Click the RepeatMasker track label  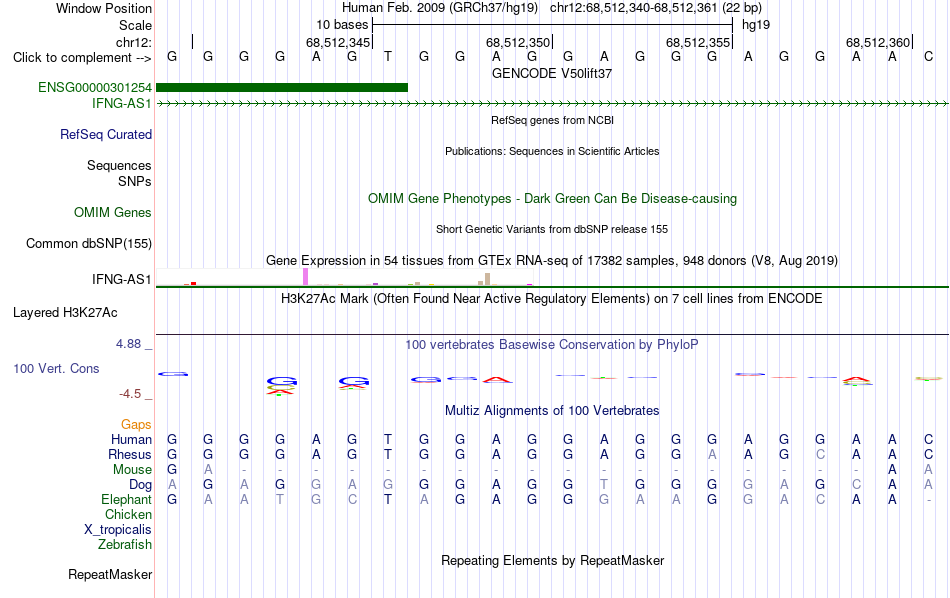110,574
